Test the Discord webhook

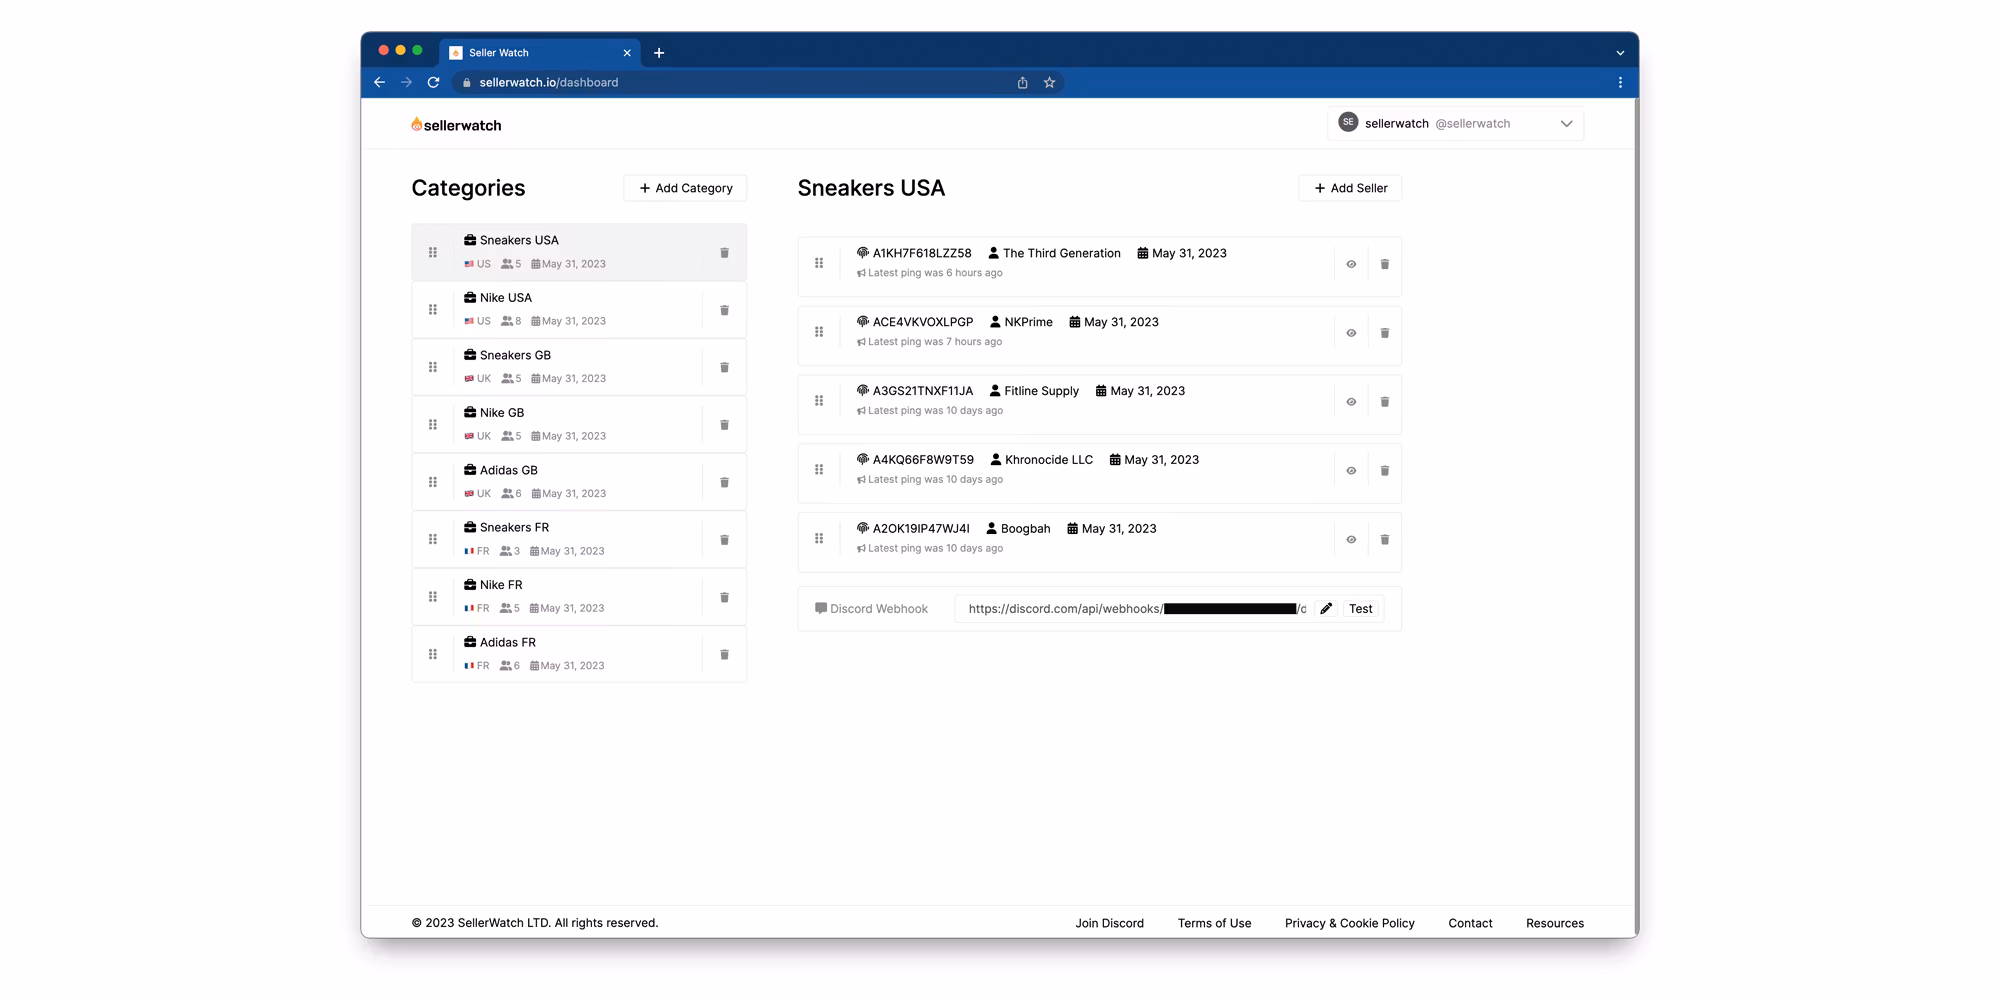[x=1360, y=609]
